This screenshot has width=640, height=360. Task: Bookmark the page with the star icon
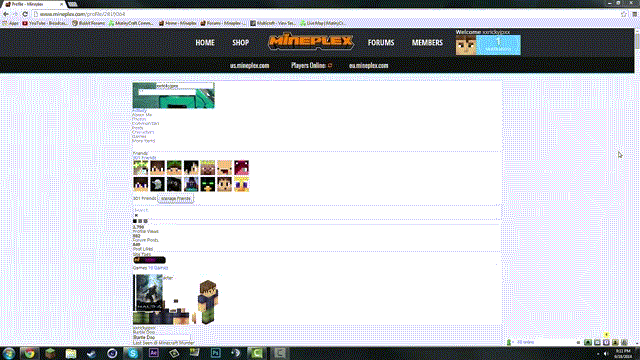(x=624, y=14)
